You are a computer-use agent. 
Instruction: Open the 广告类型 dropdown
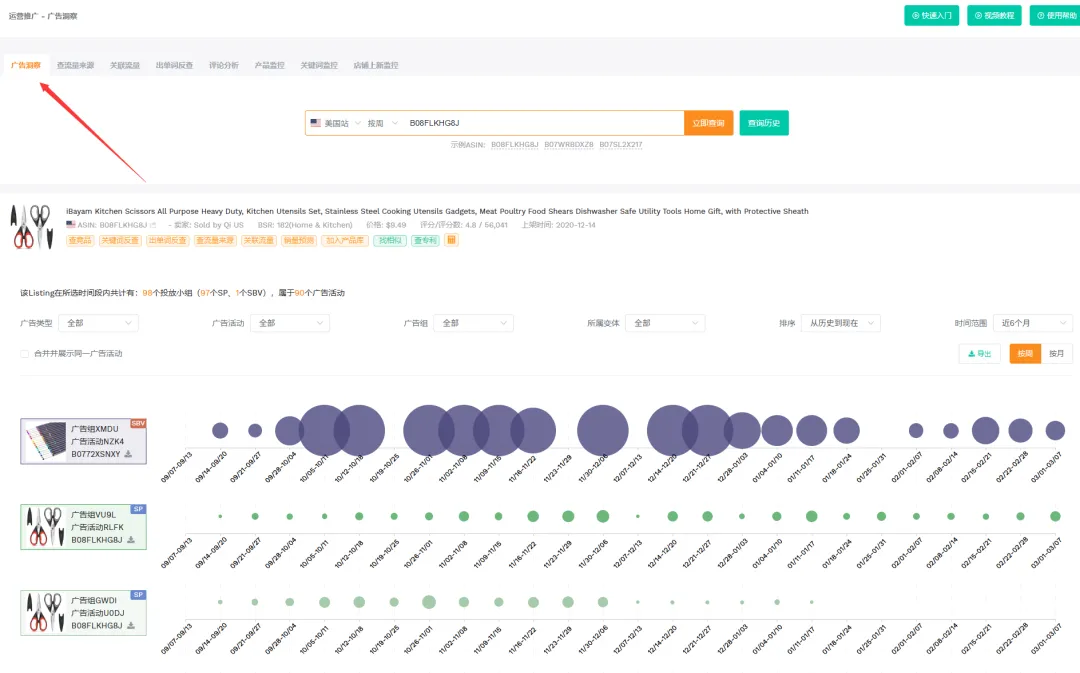98,323
